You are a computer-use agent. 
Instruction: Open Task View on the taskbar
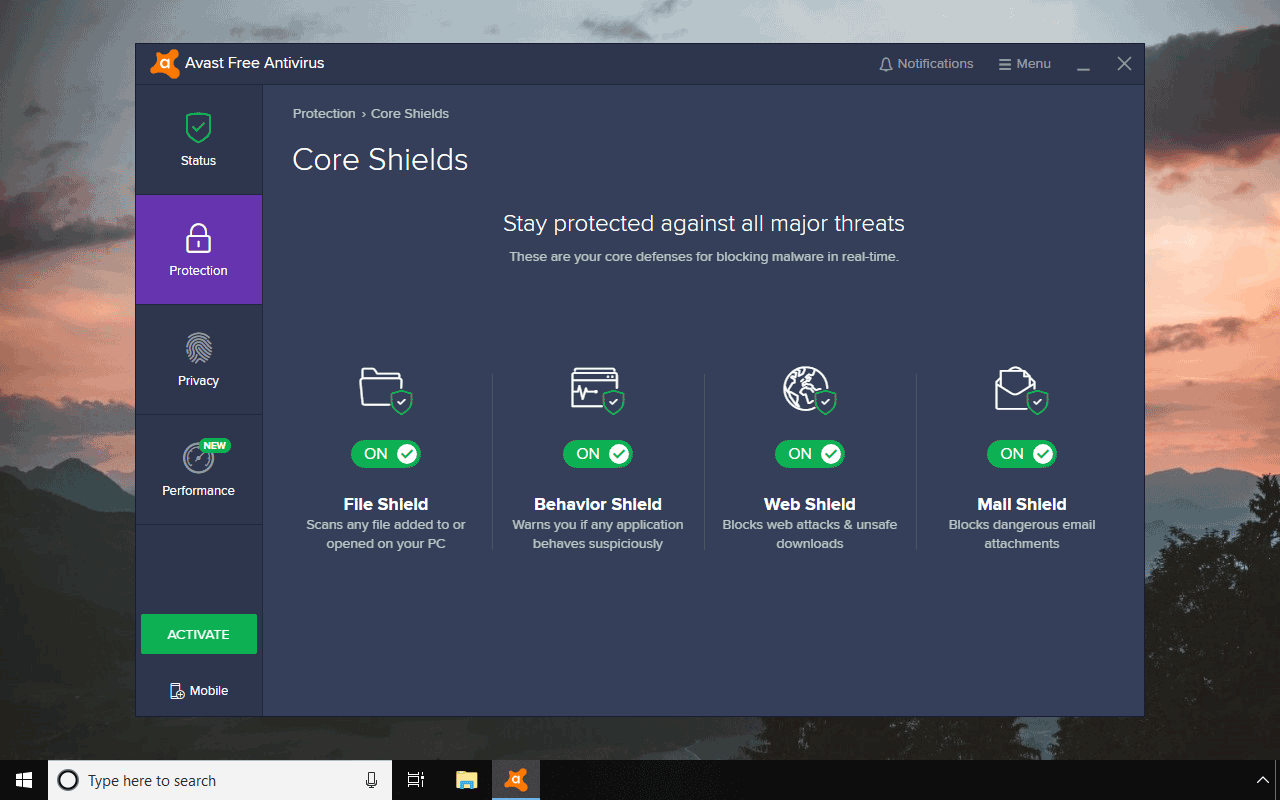coord(416,780)
